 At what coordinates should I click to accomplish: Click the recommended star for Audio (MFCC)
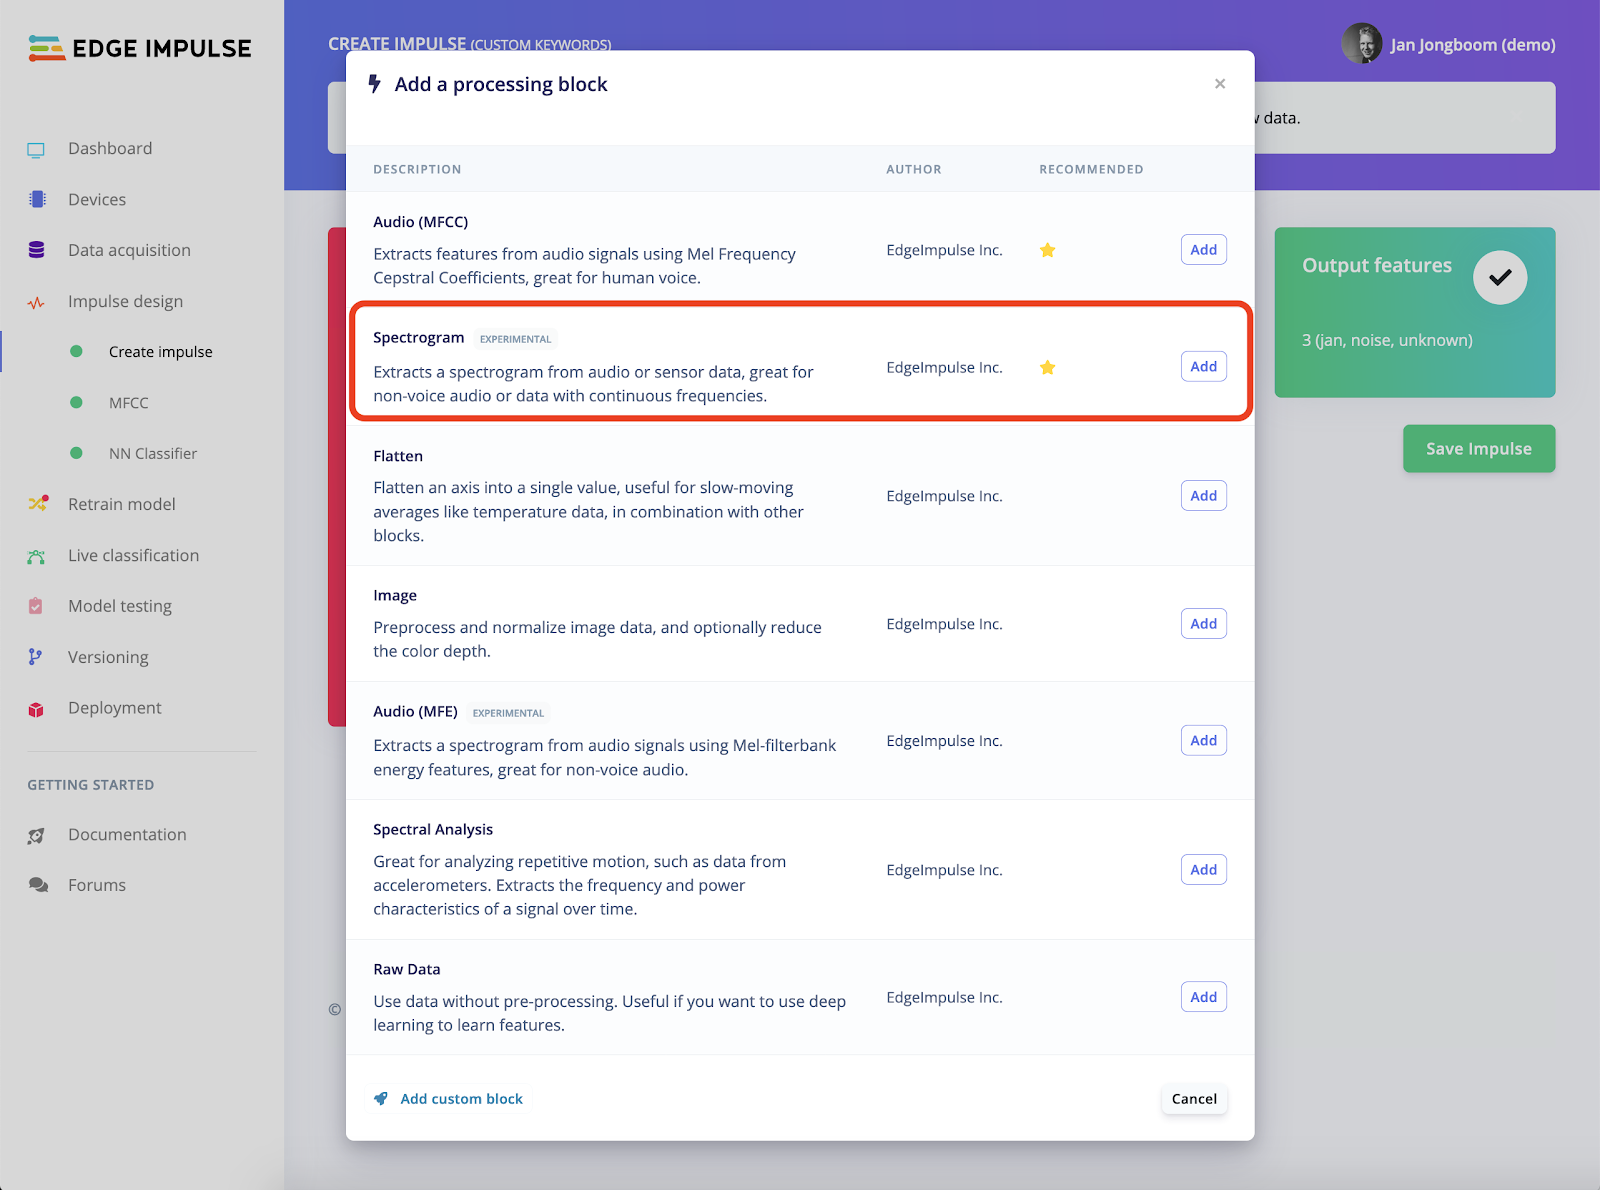point(1048,250)
